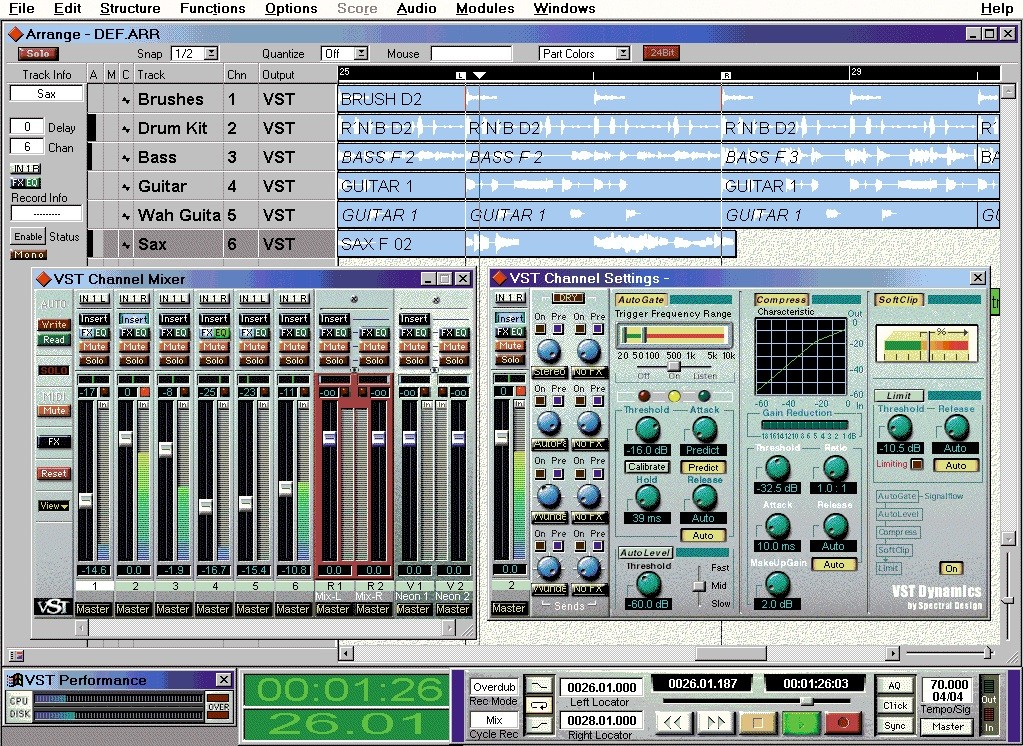Click the channel 2 volume fader handle

(x=126, y=438)
